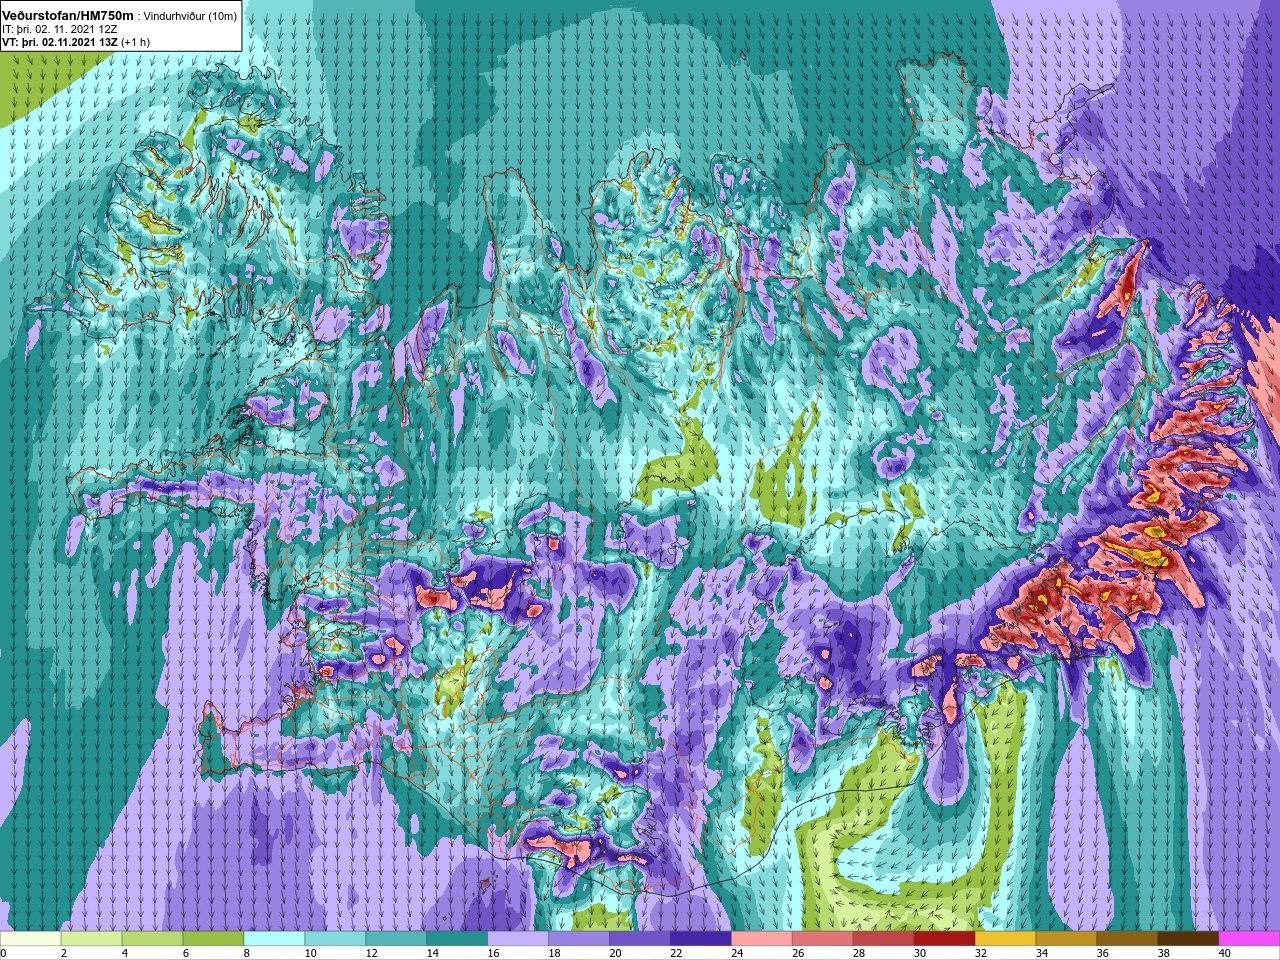The width and height of the screenshot is (1280, 960).
Task: Select the light cyan 8–10 legend swatch
Action: (x=275, y=940)
